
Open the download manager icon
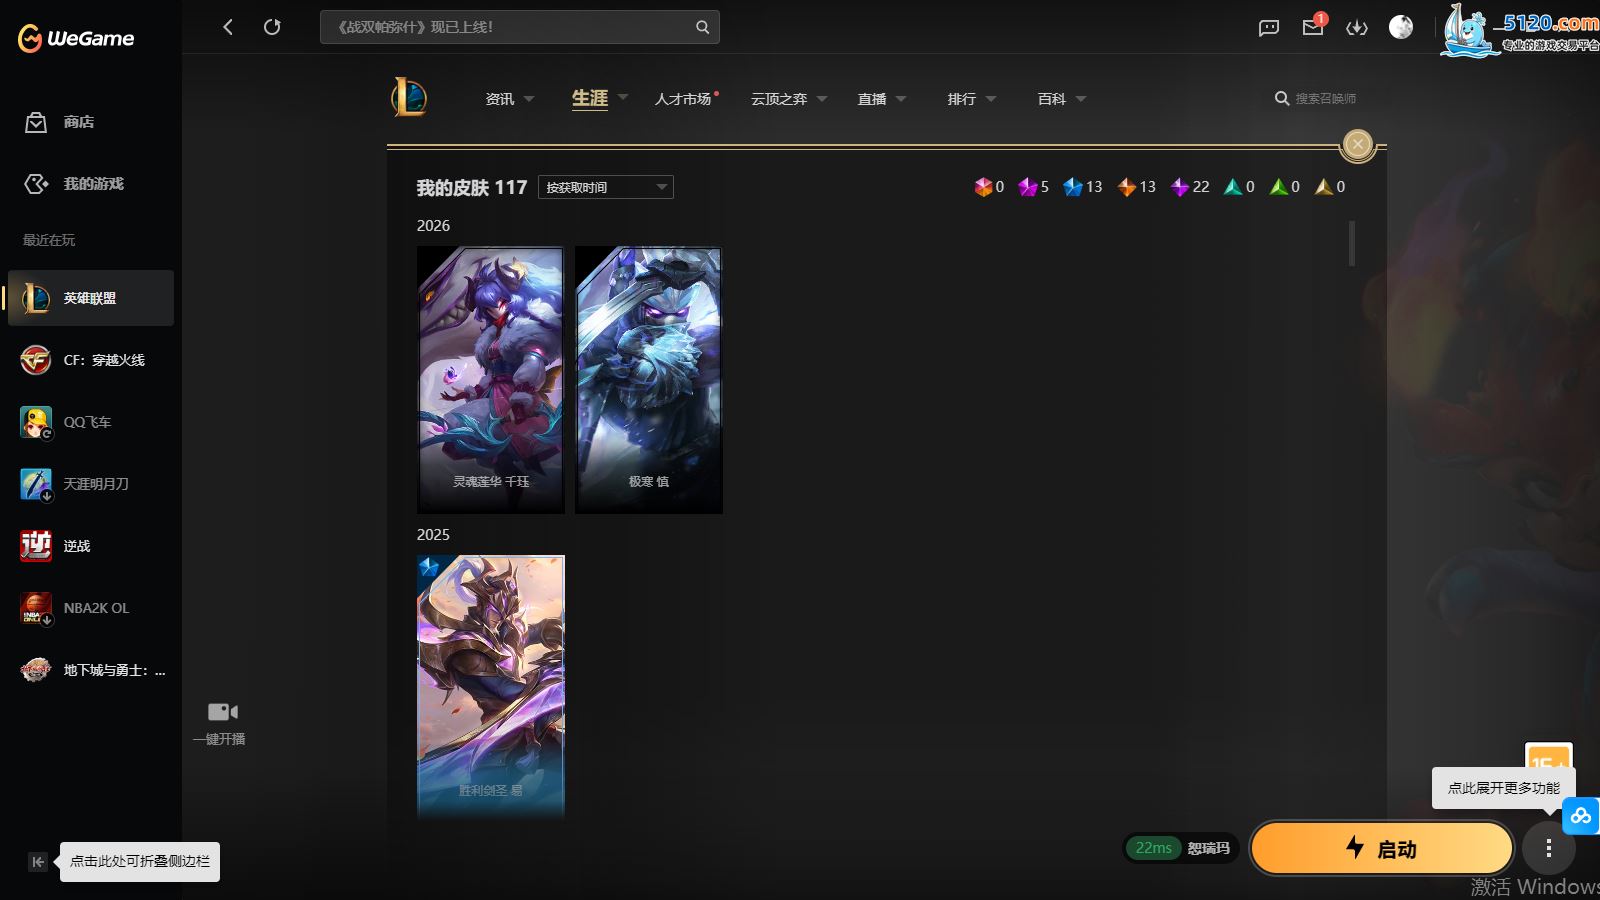[x=1357, y=28]
